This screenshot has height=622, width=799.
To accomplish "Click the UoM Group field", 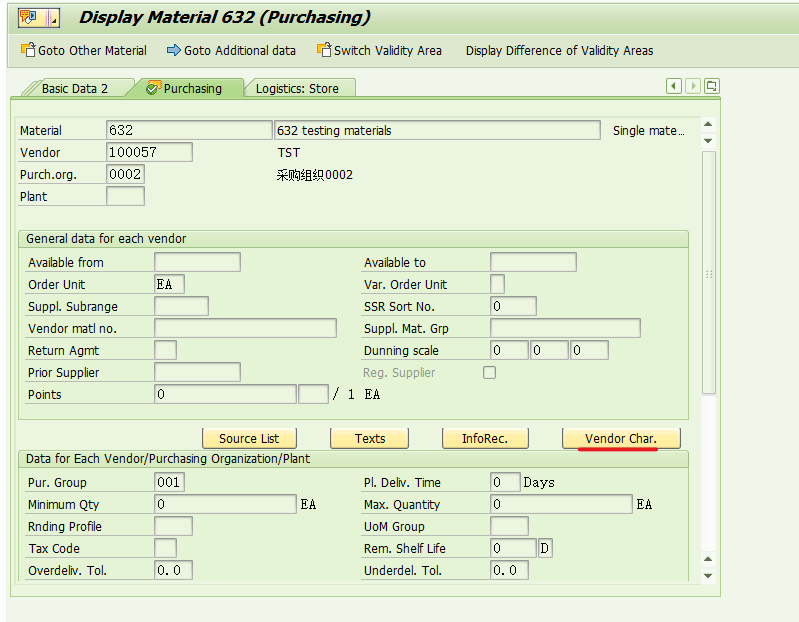I will (509, 526).
